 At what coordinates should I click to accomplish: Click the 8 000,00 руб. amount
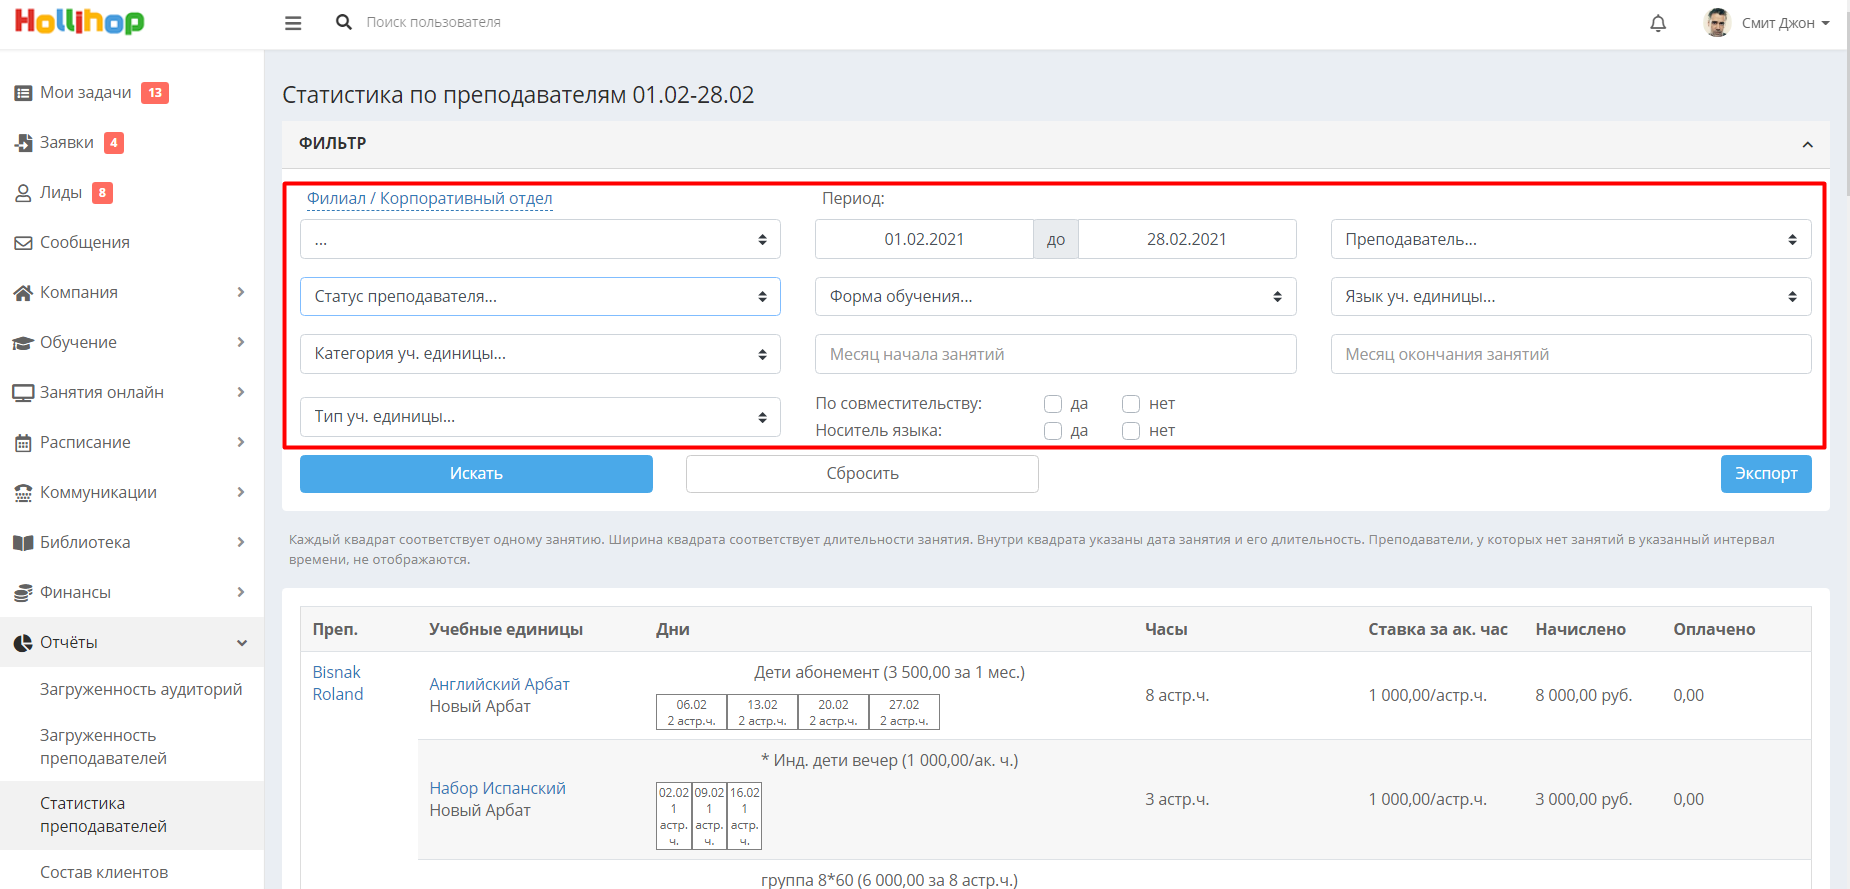1583,695
